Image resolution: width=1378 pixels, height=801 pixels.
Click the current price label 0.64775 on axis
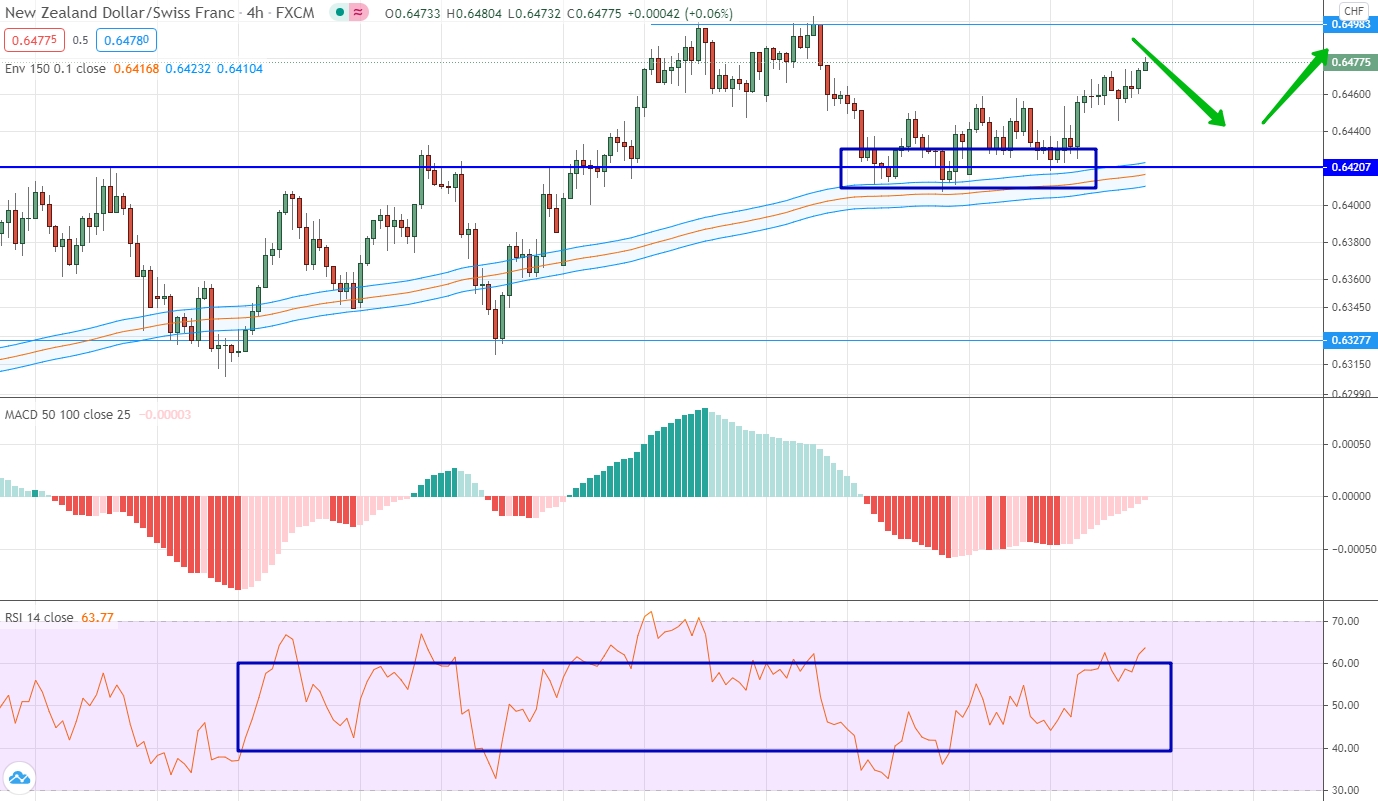[1351, 62]
